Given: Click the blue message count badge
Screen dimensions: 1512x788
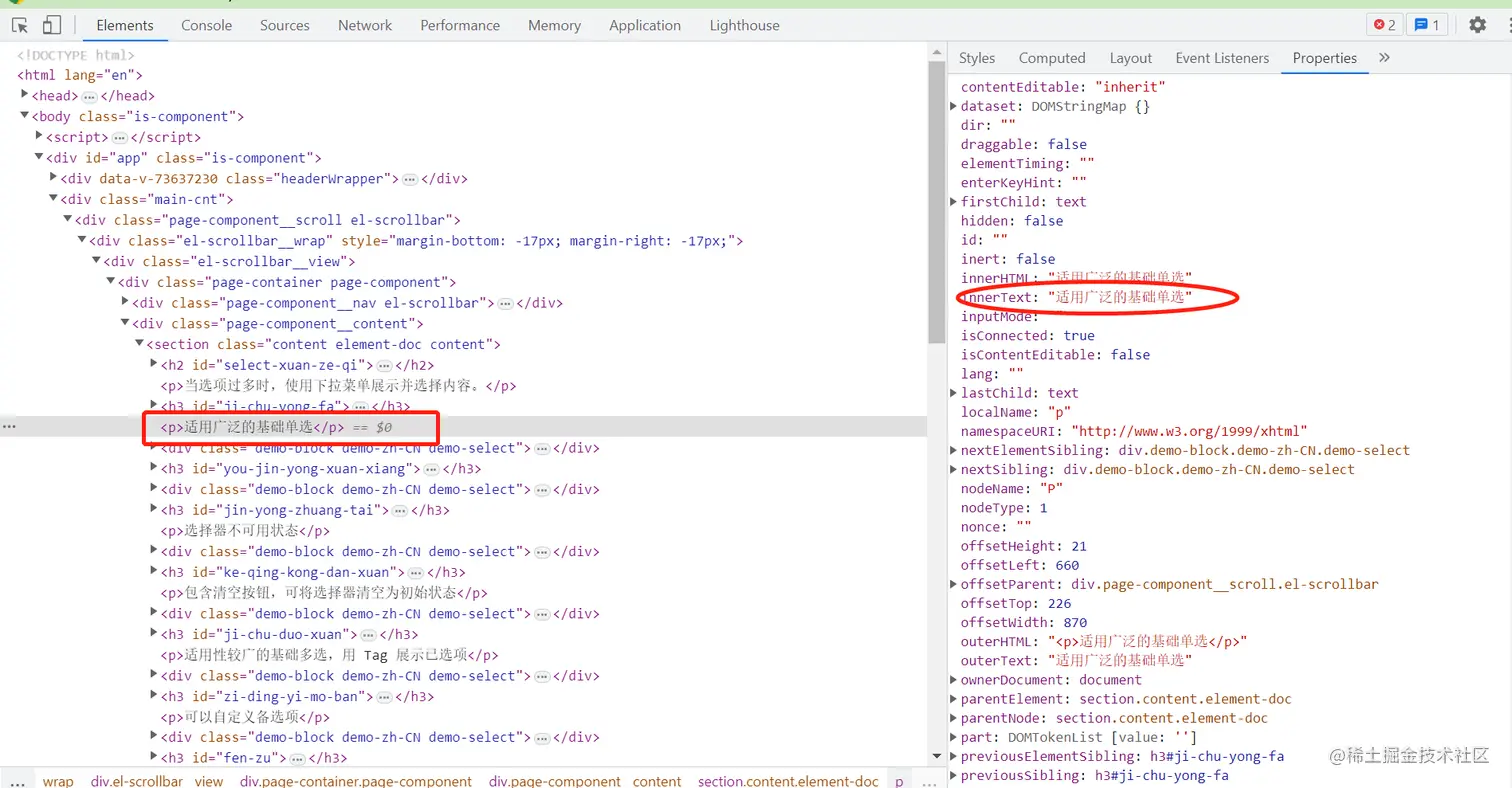Looking at the screenshot, I should pos(1426,25).
